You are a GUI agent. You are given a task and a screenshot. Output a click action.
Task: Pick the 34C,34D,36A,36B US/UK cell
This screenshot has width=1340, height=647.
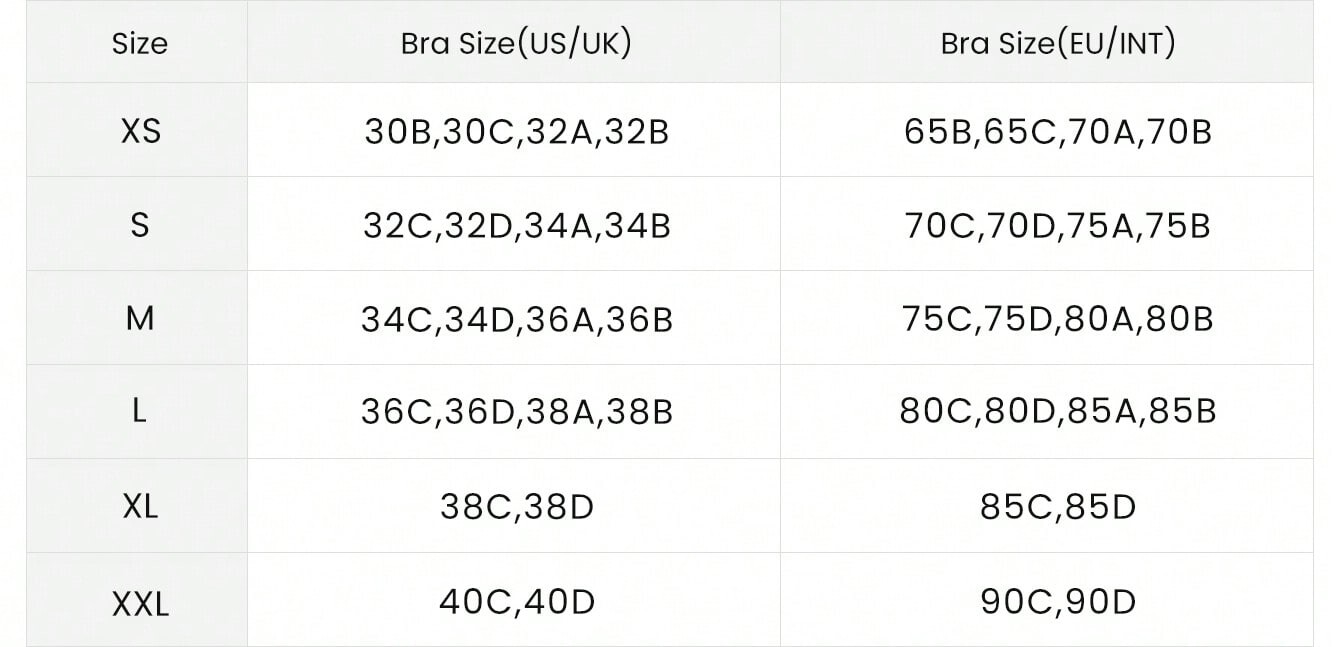point(516,318)
